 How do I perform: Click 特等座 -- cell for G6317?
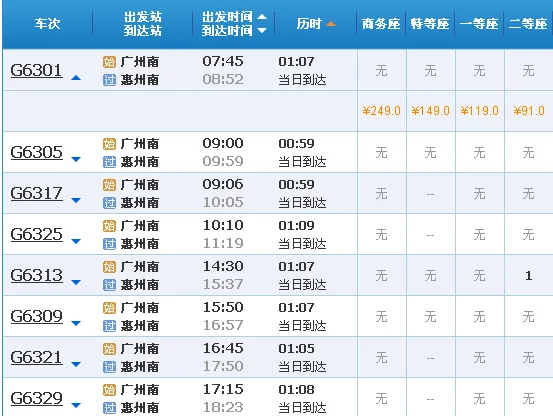(430, 194)
